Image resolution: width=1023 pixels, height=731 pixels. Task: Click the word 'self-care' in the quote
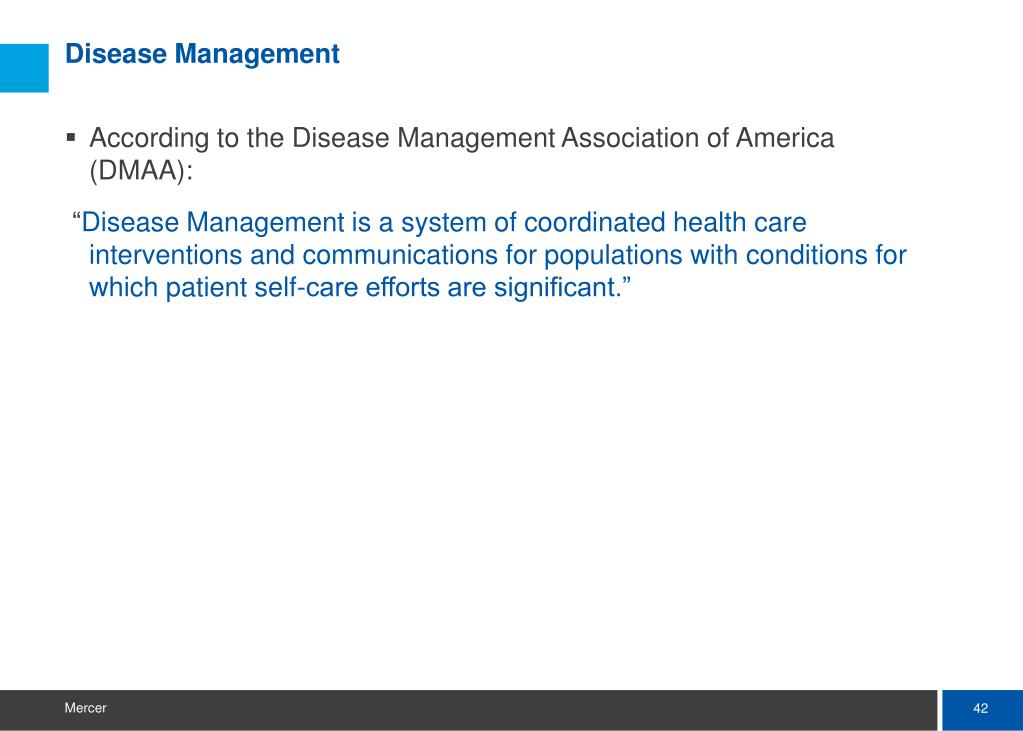tap(306, 287)
